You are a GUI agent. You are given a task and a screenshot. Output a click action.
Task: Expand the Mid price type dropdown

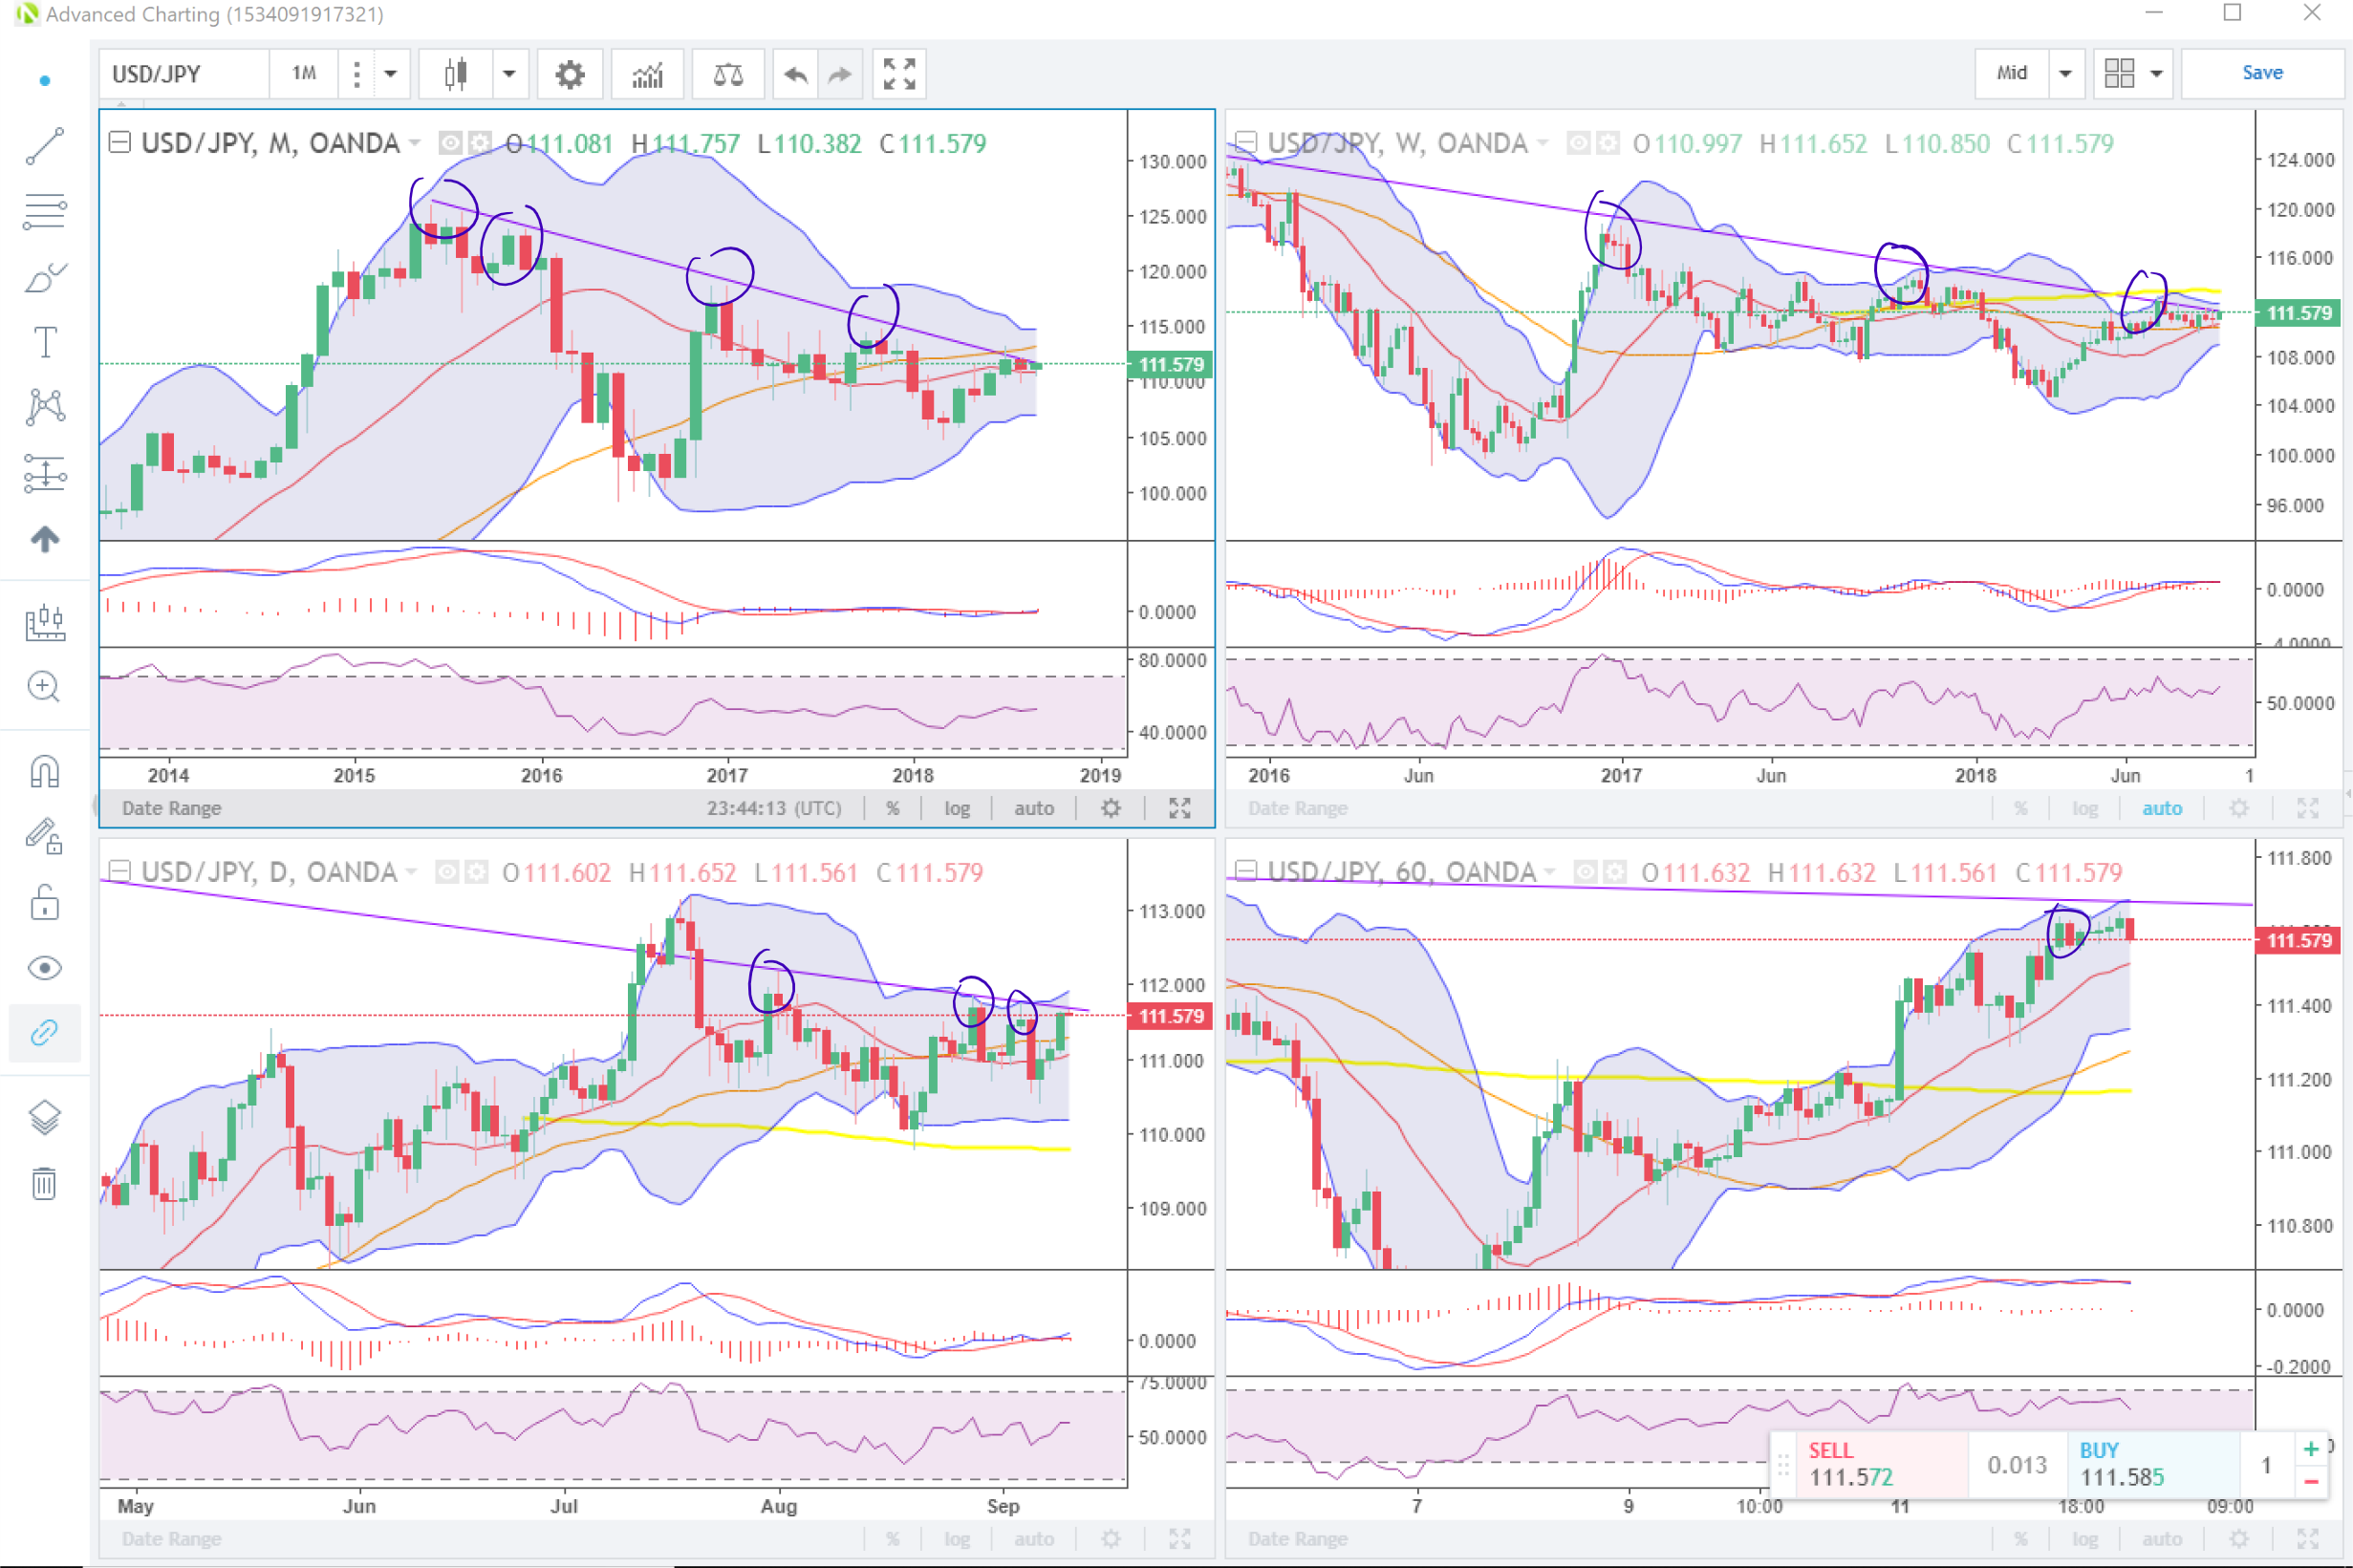coord(2065,74)
